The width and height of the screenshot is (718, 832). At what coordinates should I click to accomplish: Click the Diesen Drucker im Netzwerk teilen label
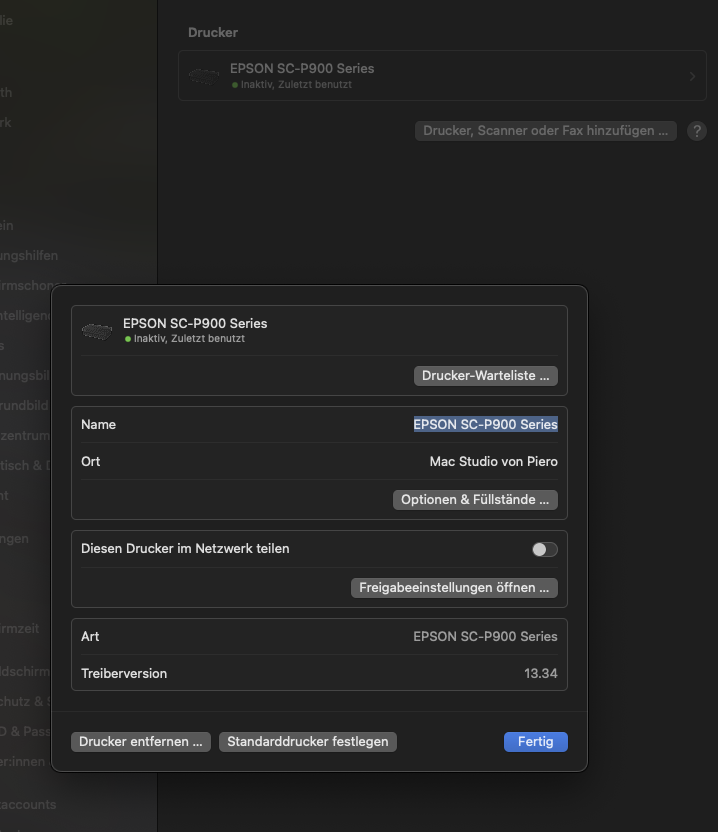point(185,549)
